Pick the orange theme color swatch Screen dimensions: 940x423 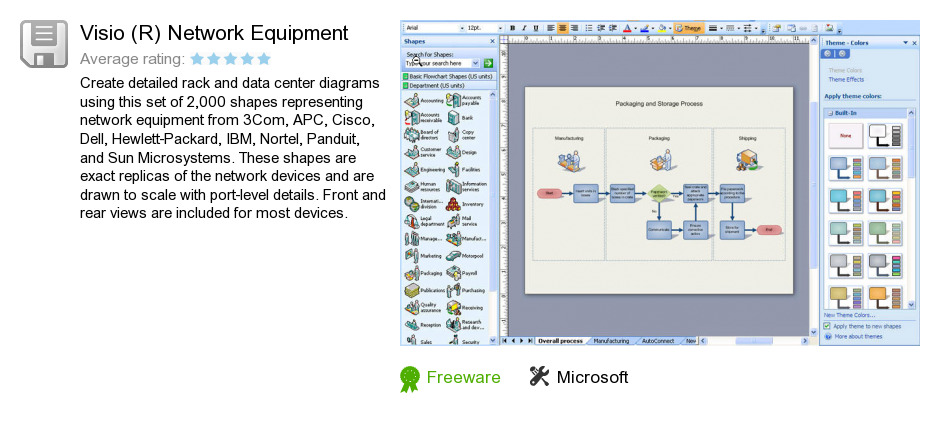click(x=885, y=298)
